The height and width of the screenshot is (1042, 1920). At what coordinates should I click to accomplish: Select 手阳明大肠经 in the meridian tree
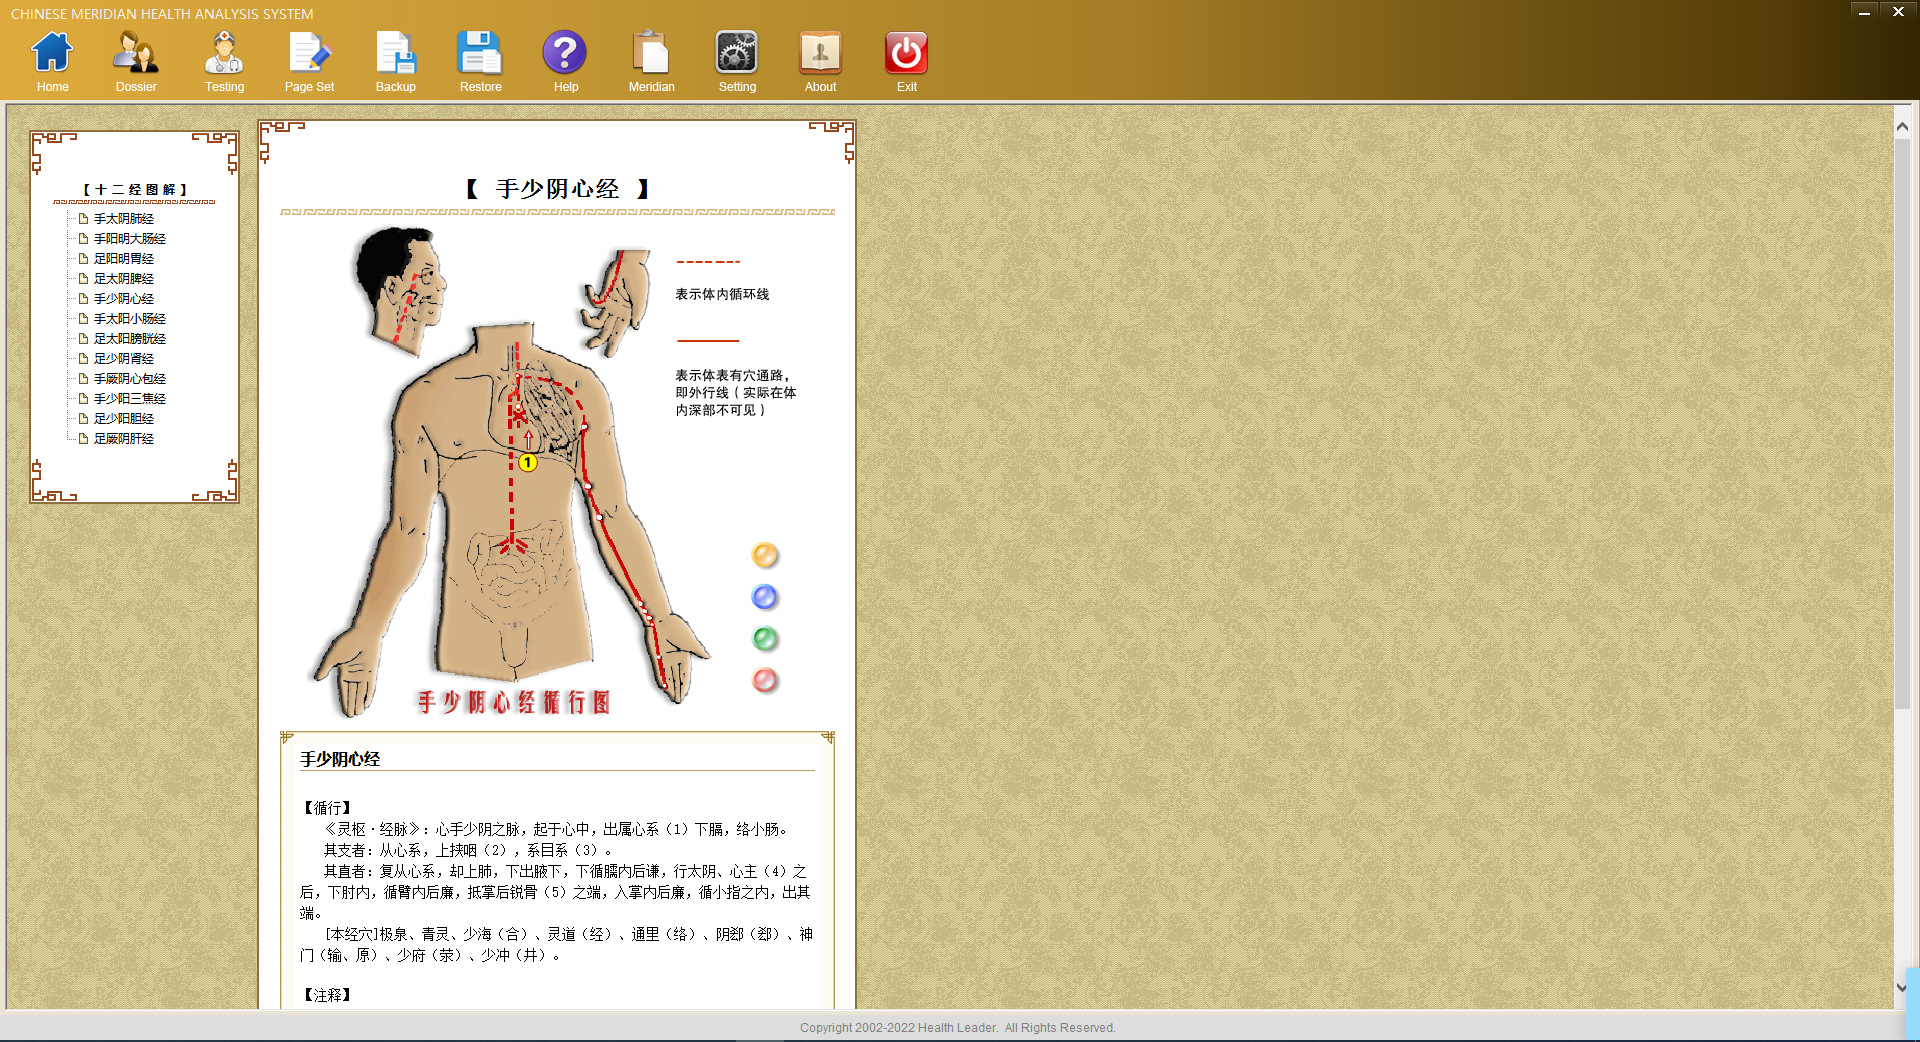point(130,238)
